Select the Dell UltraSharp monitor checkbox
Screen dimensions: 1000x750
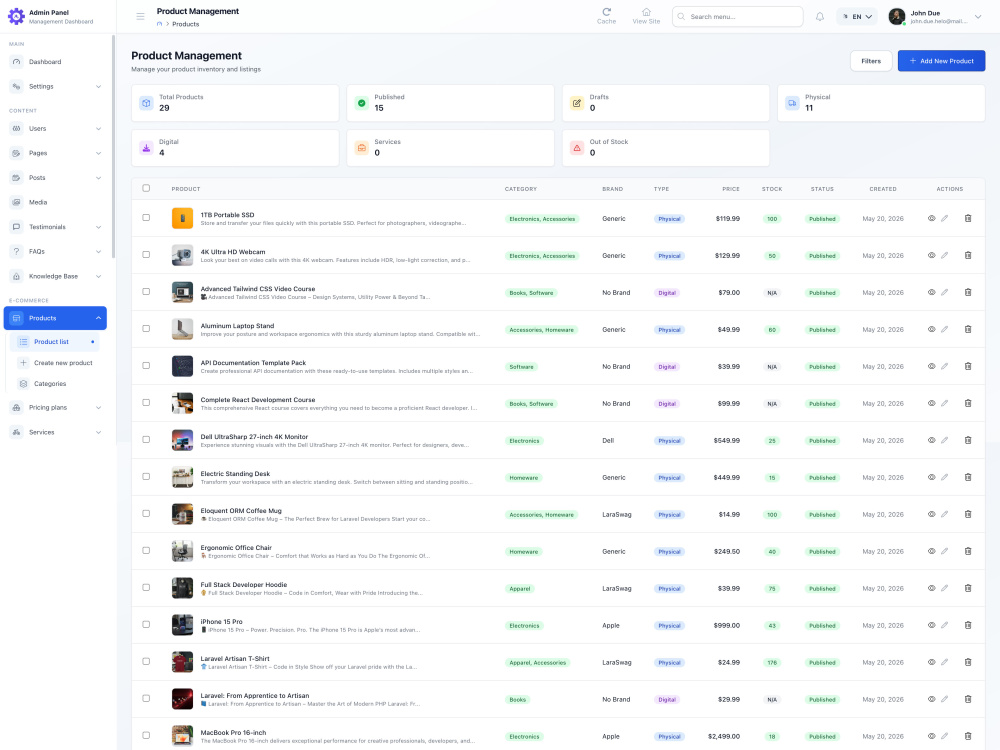pyautogui.click(x=146, y=439)
